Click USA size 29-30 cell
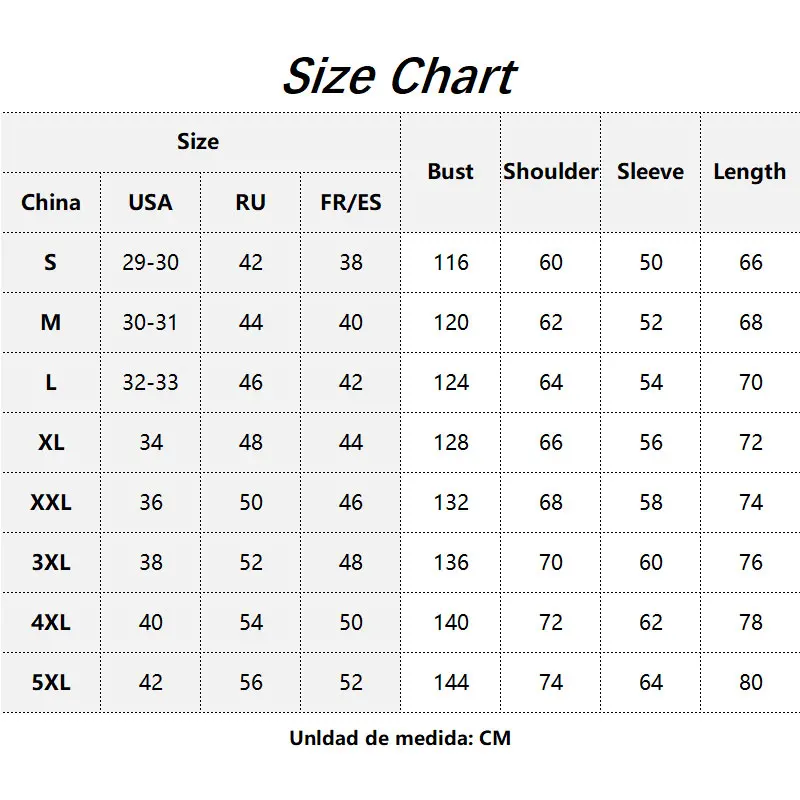The image size is (800, 800). point(150,262)
